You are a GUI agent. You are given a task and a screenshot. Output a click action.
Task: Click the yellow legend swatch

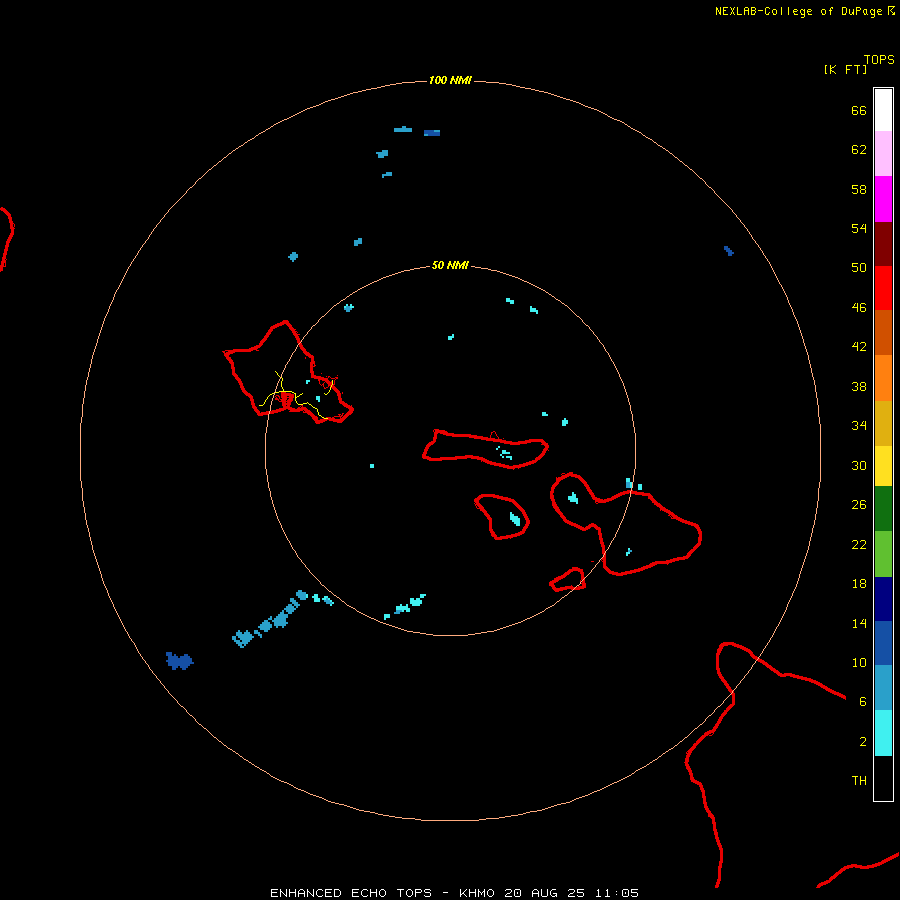[883, 466]
